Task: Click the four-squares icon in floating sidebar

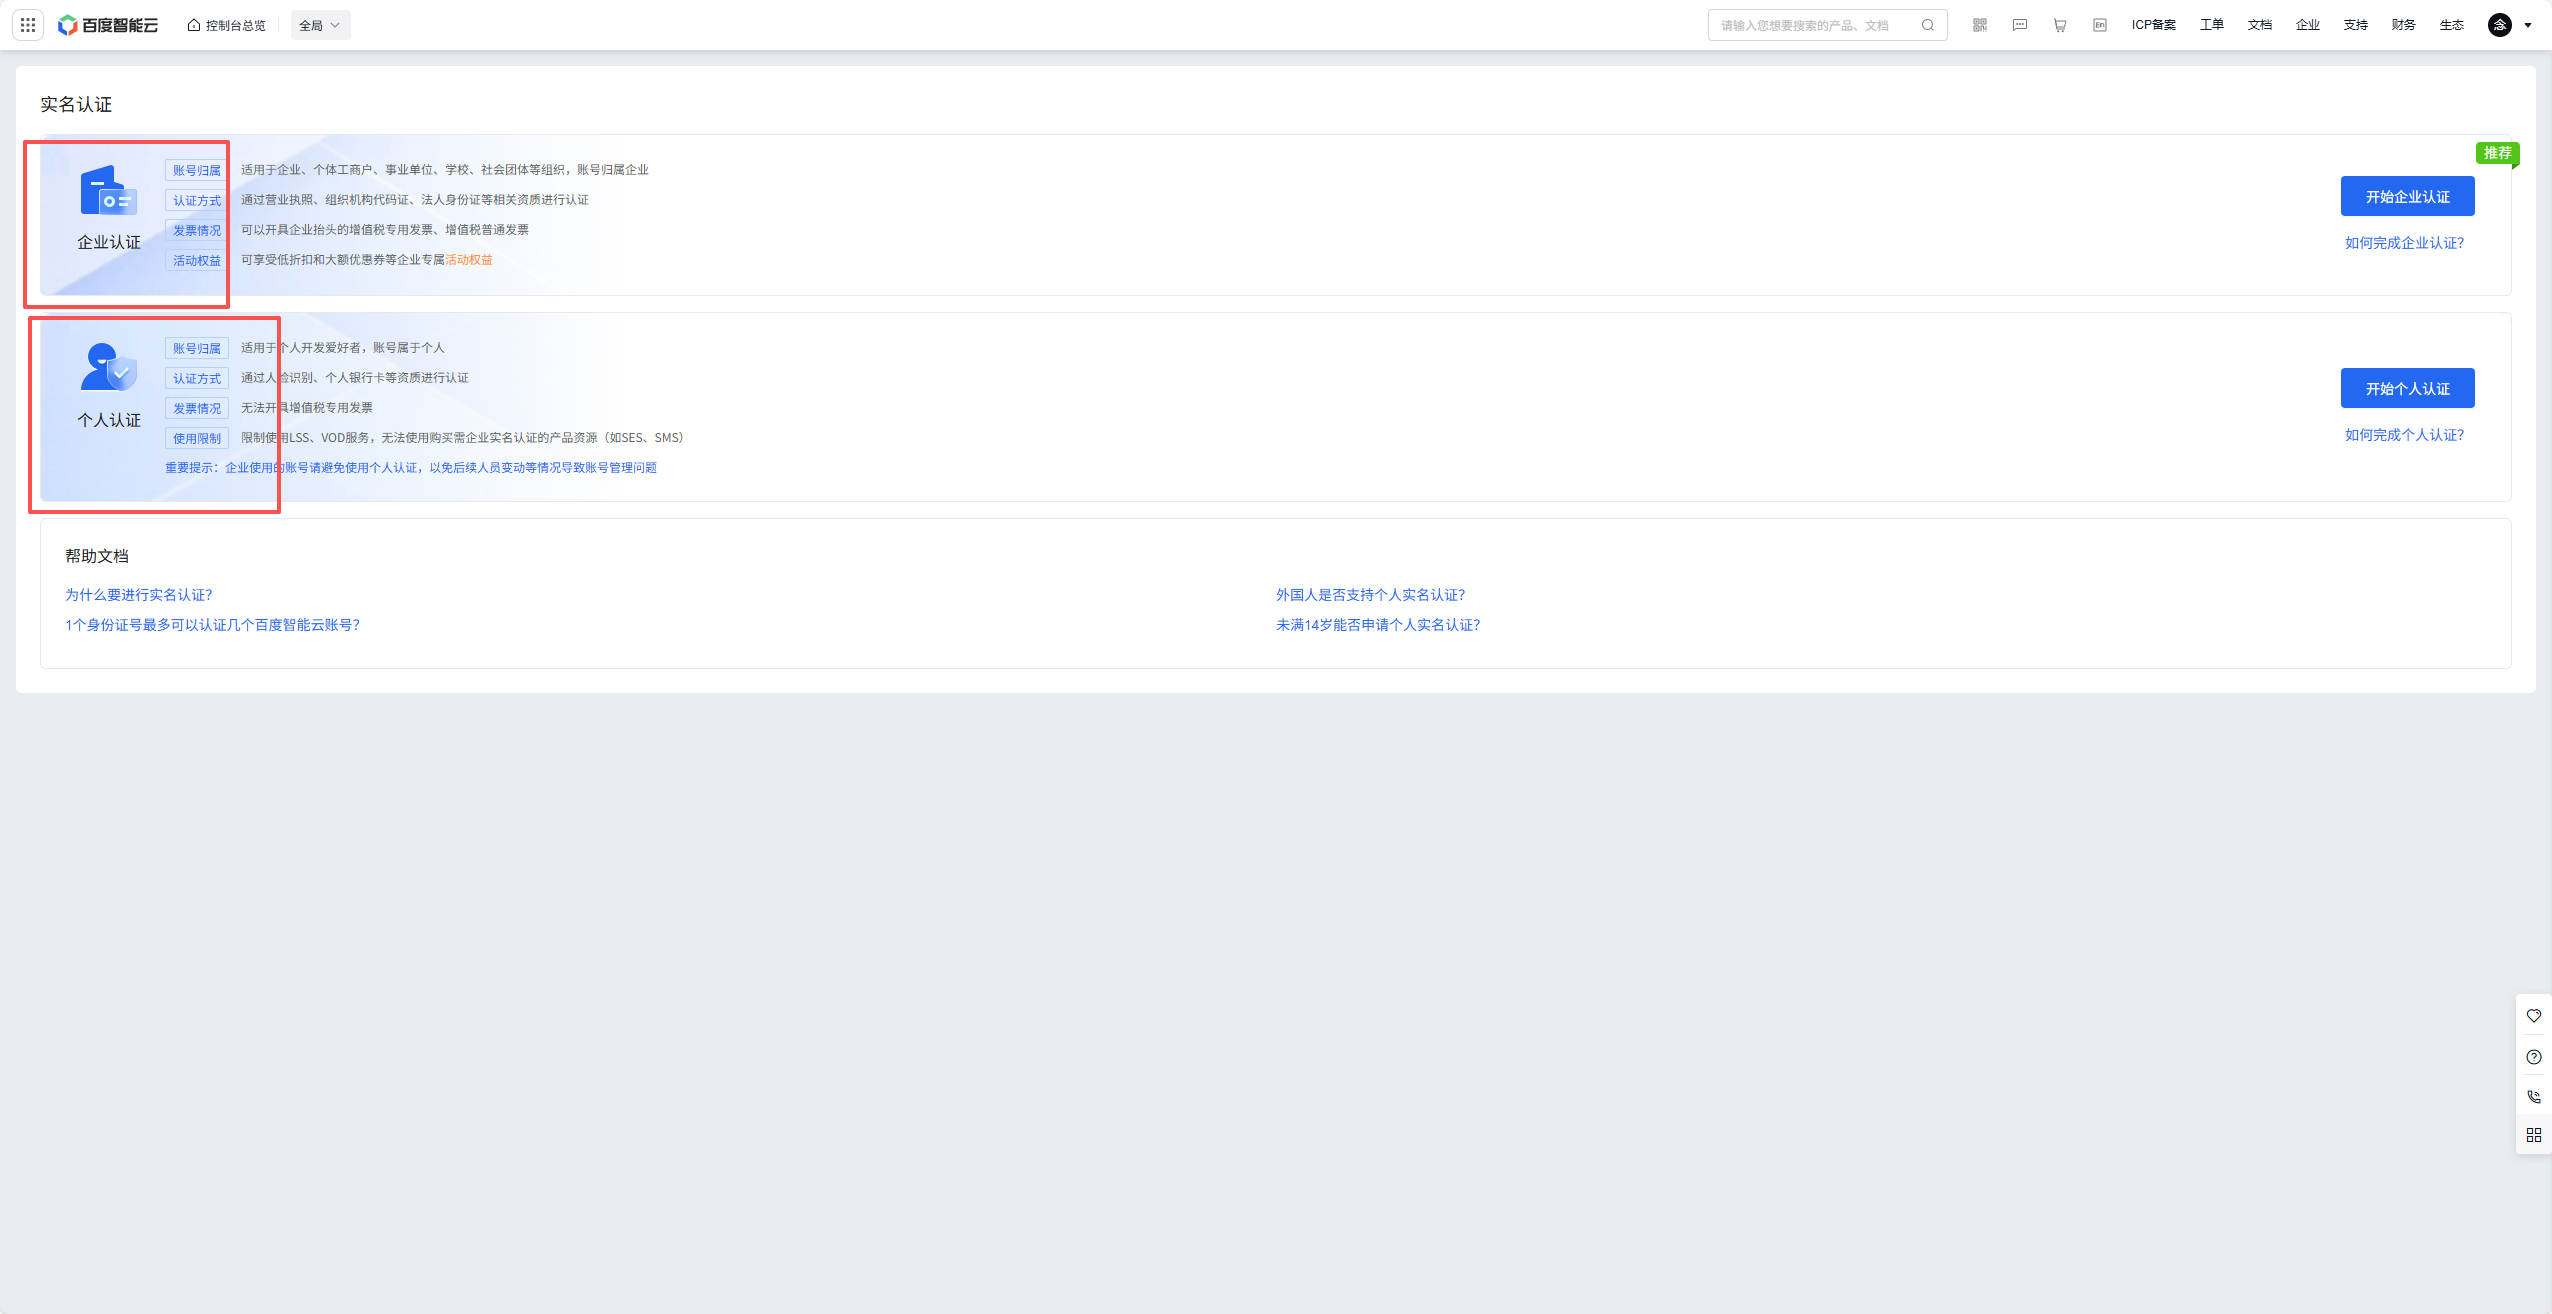Action: [2533, 1135]
